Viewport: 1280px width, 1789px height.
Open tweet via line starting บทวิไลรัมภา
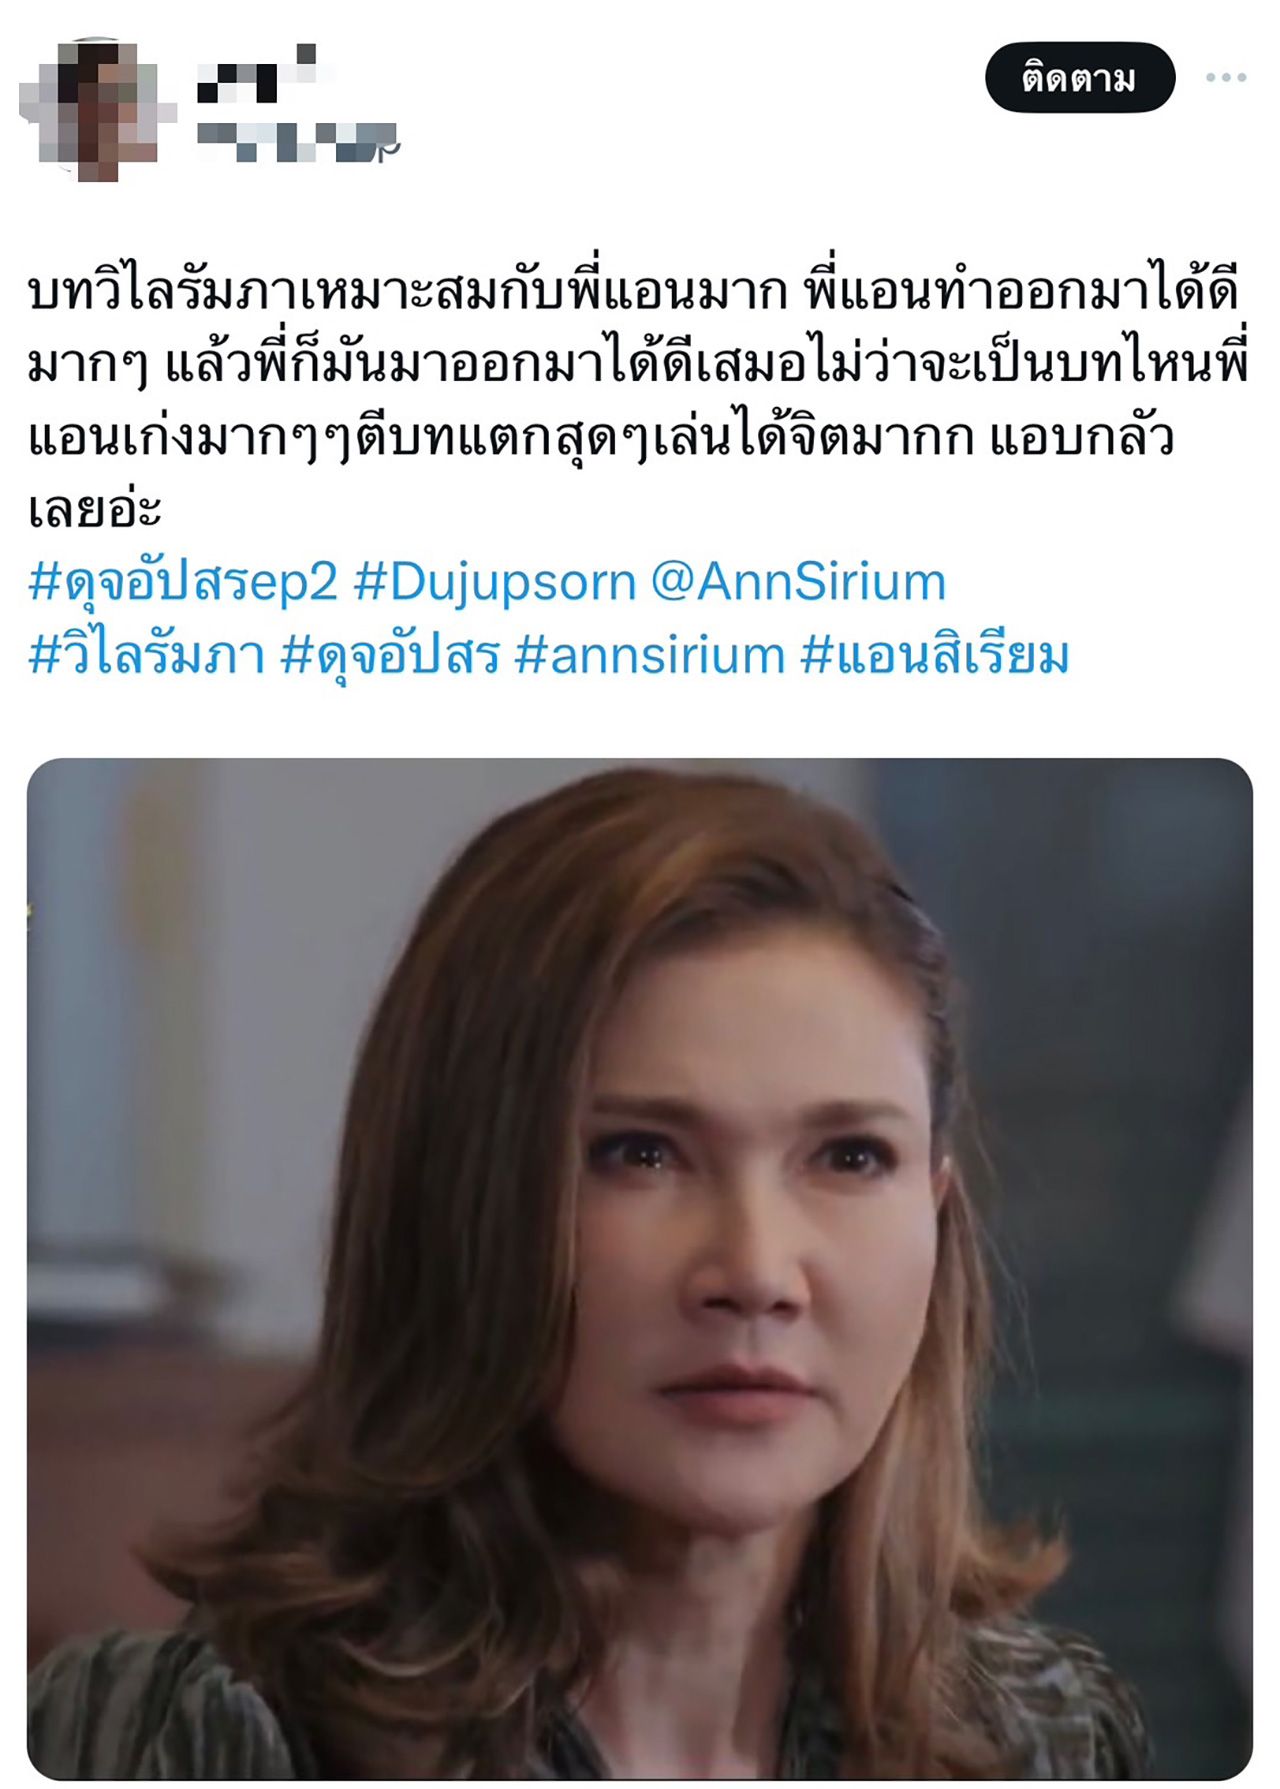click(634, 292)
